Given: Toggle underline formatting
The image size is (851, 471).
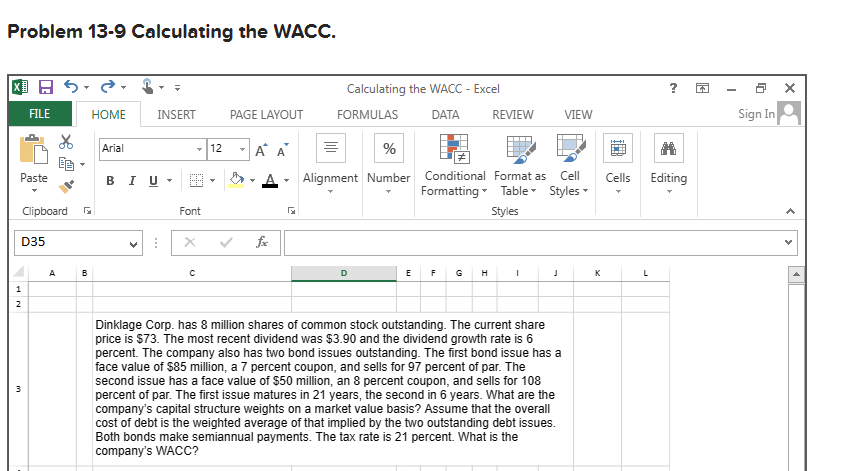Looking at the screenshot, I should coord(154,181).
